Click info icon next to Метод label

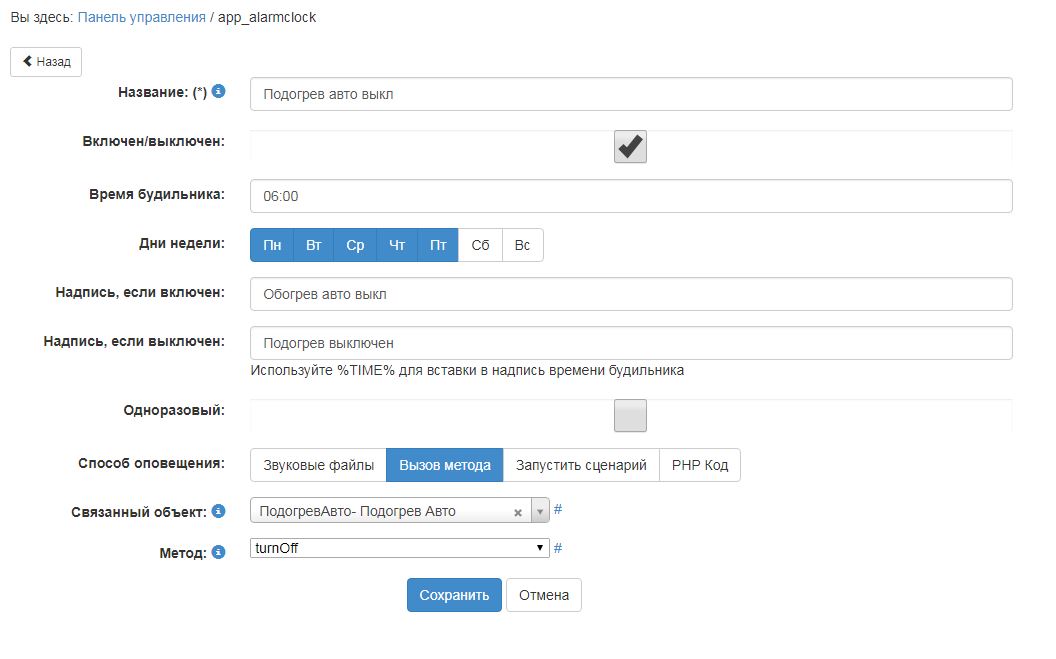click(218, 551)
